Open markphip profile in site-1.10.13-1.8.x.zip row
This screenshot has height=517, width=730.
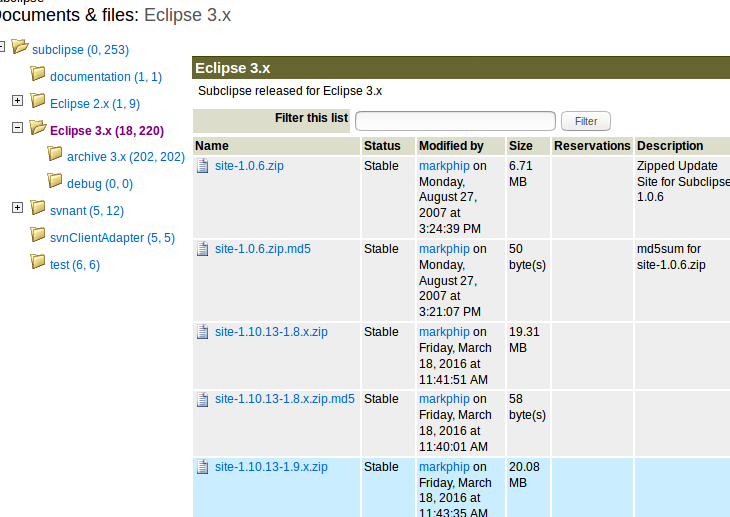[x=444, y=332]
